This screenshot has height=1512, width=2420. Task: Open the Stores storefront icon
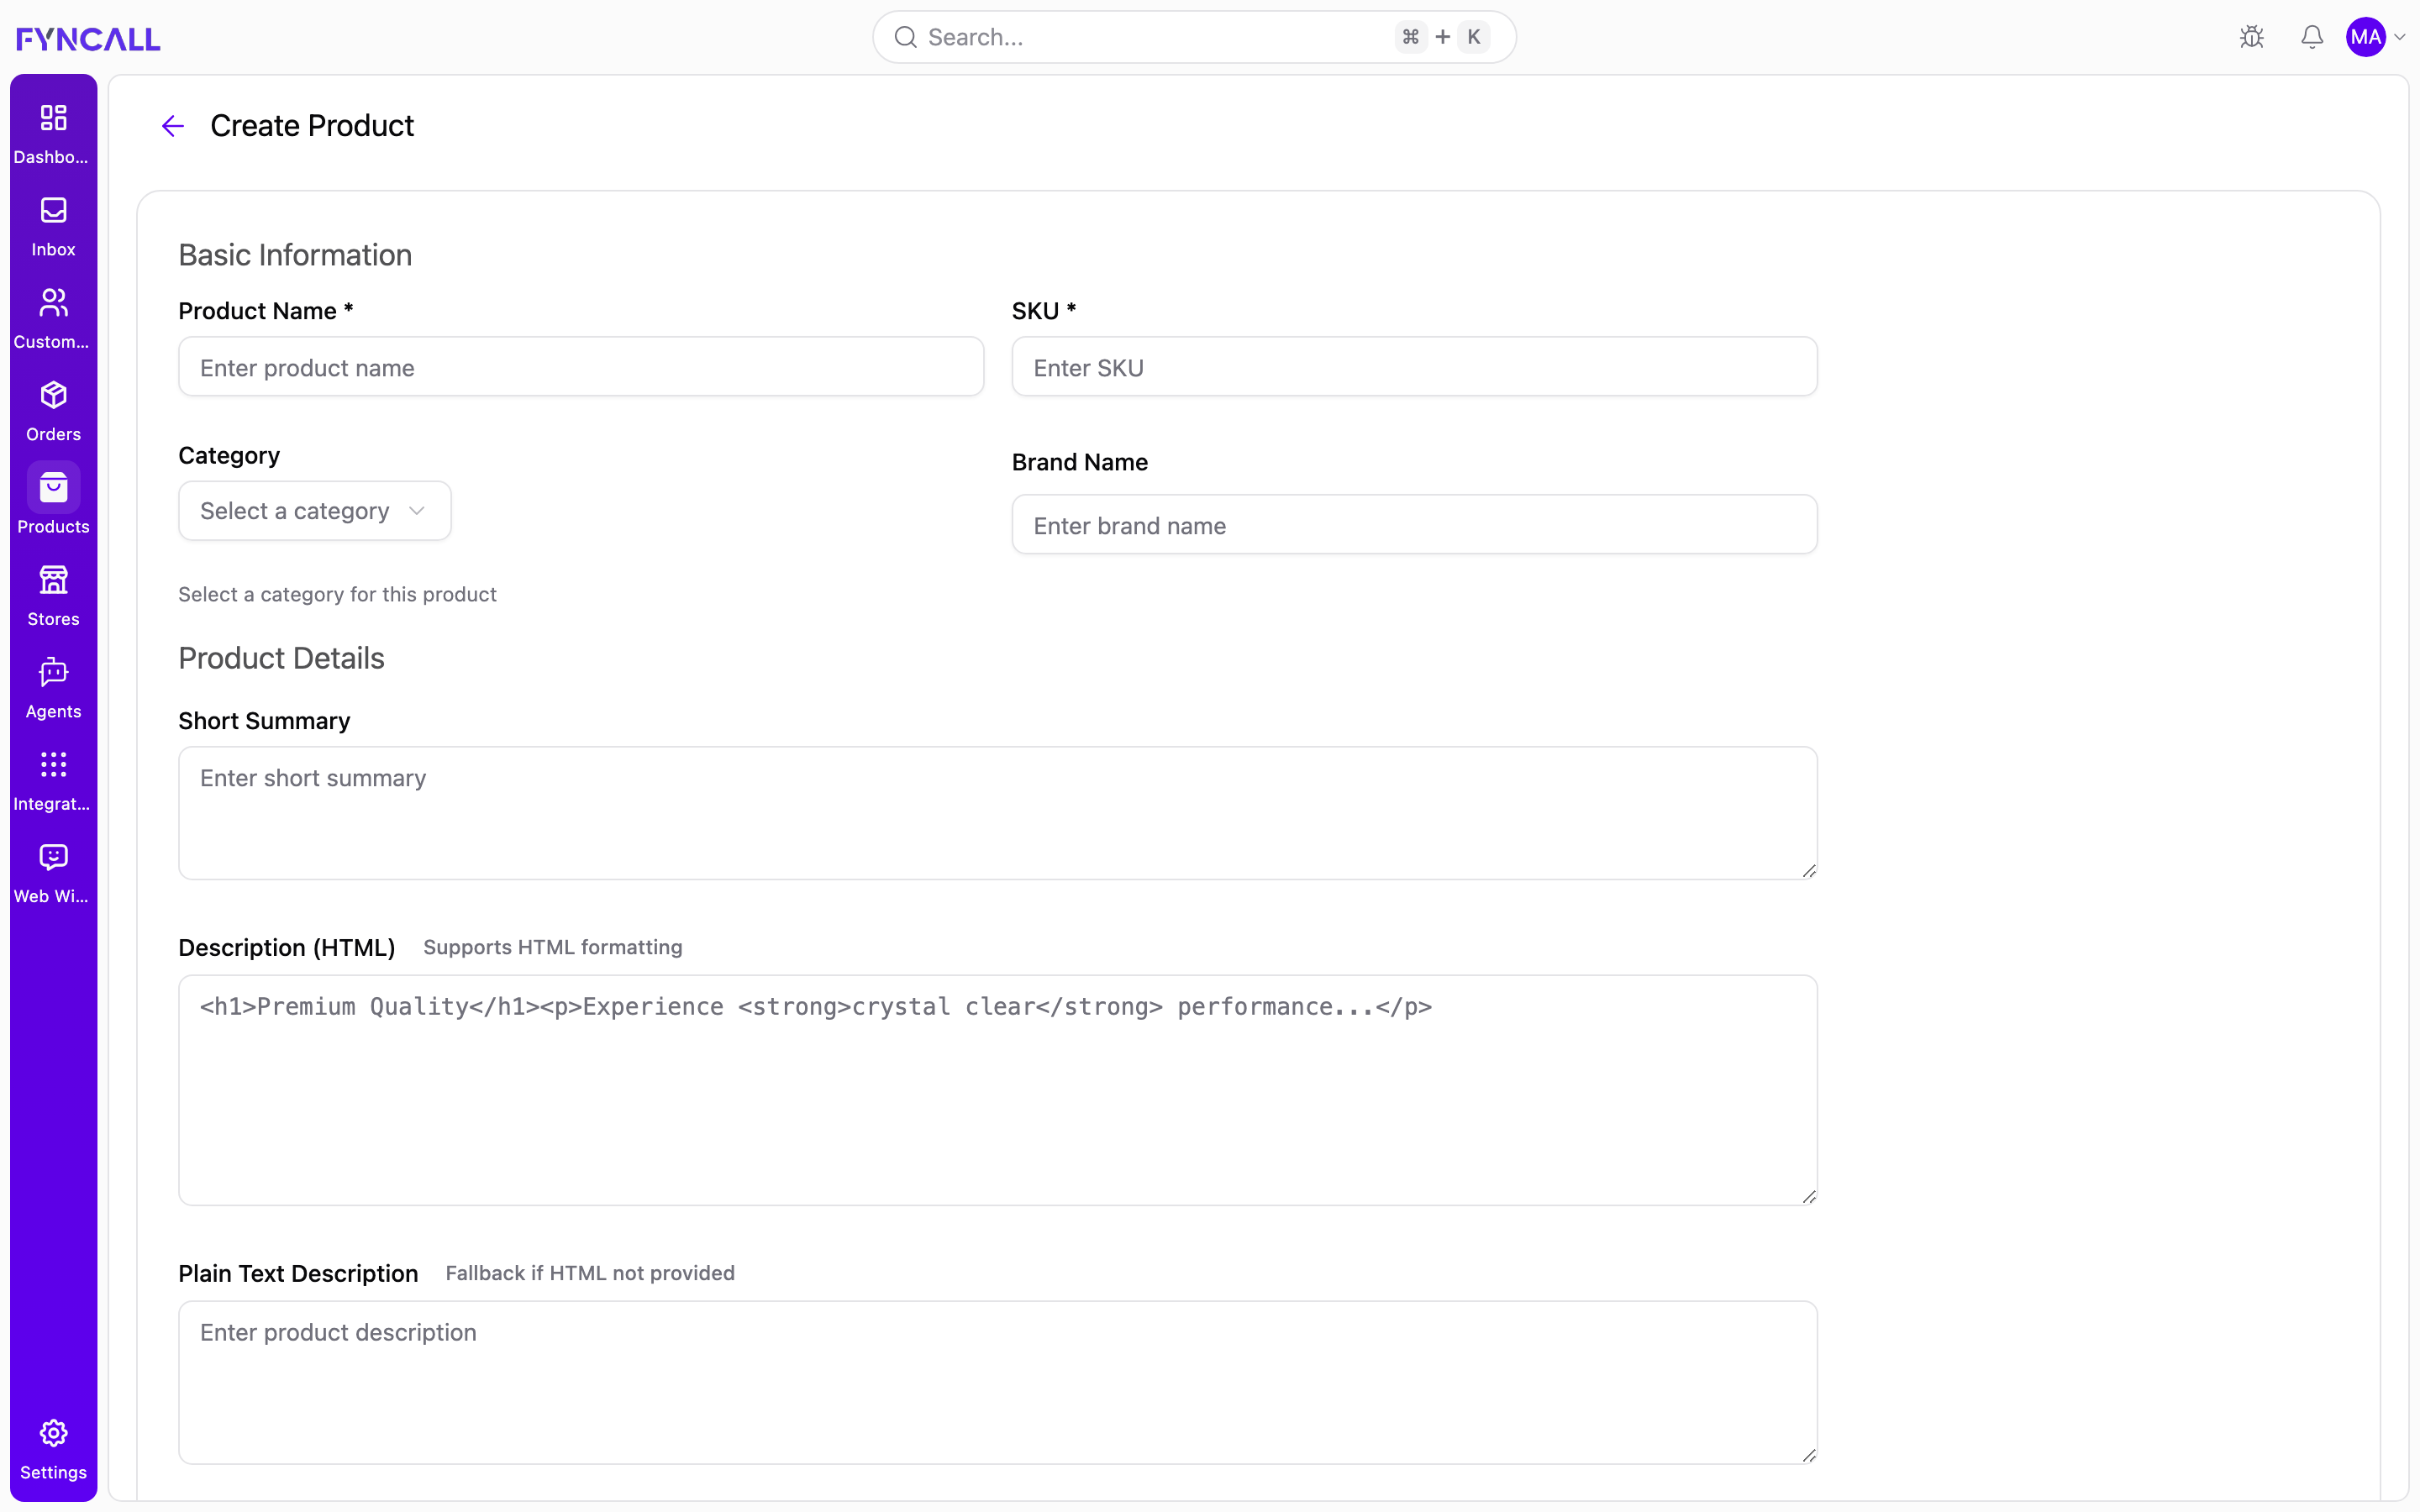tap(53, 580)
